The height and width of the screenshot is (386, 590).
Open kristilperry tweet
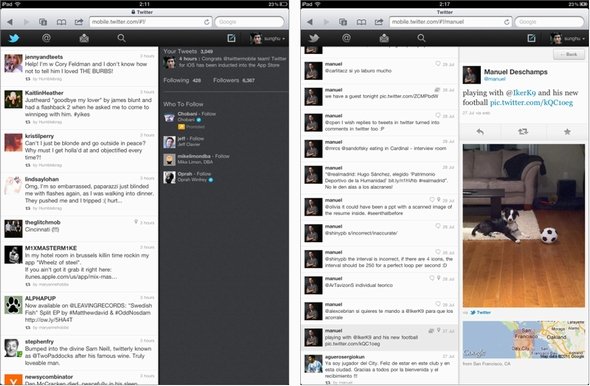(x=79, y=150)
